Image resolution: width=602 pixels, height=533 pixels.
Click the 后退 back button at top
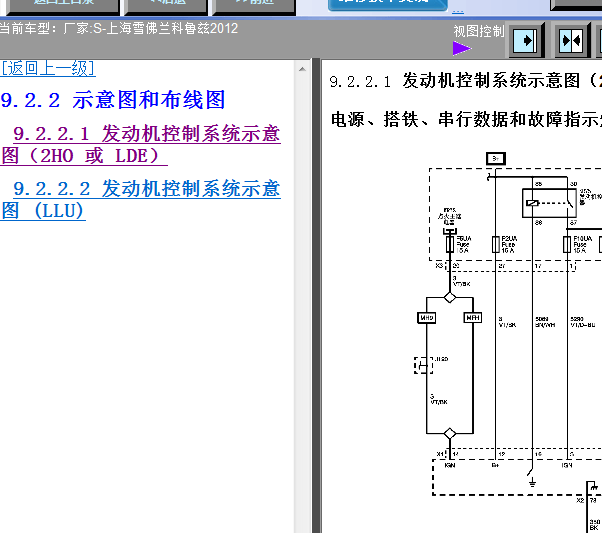tap(162, 3)
